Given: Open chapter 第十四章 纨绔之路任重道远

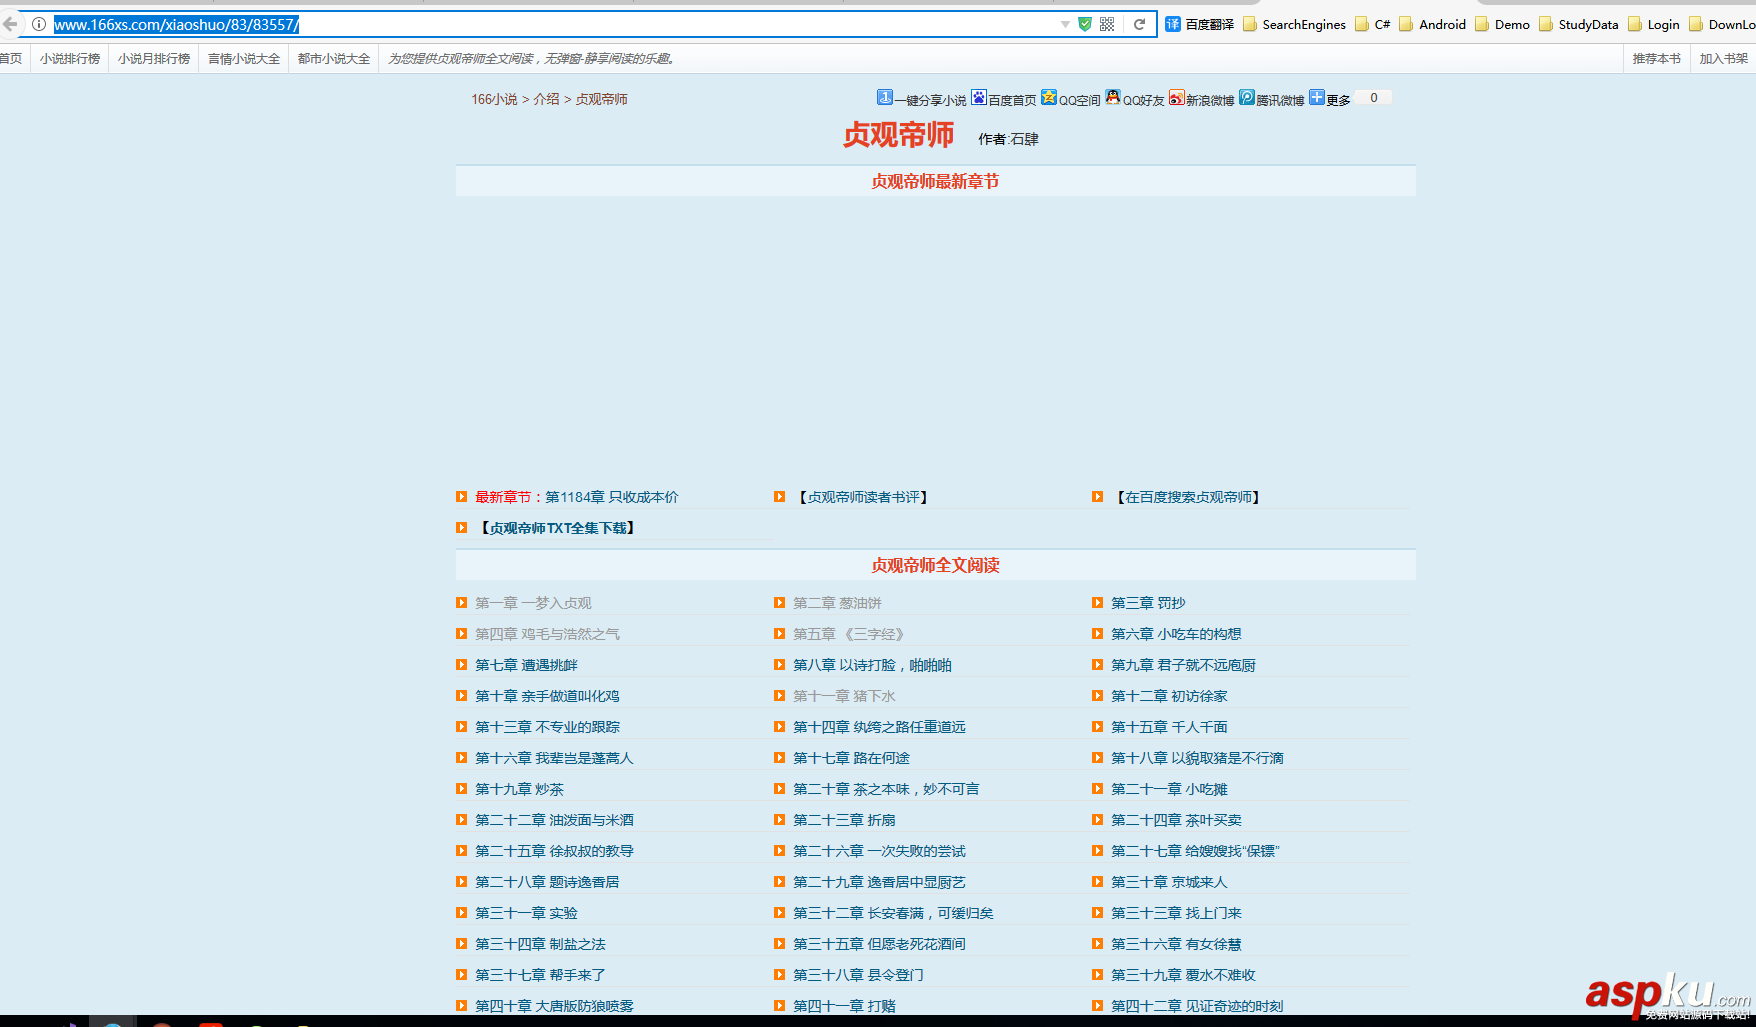Looking at the screenshot, I should (879, 727).
